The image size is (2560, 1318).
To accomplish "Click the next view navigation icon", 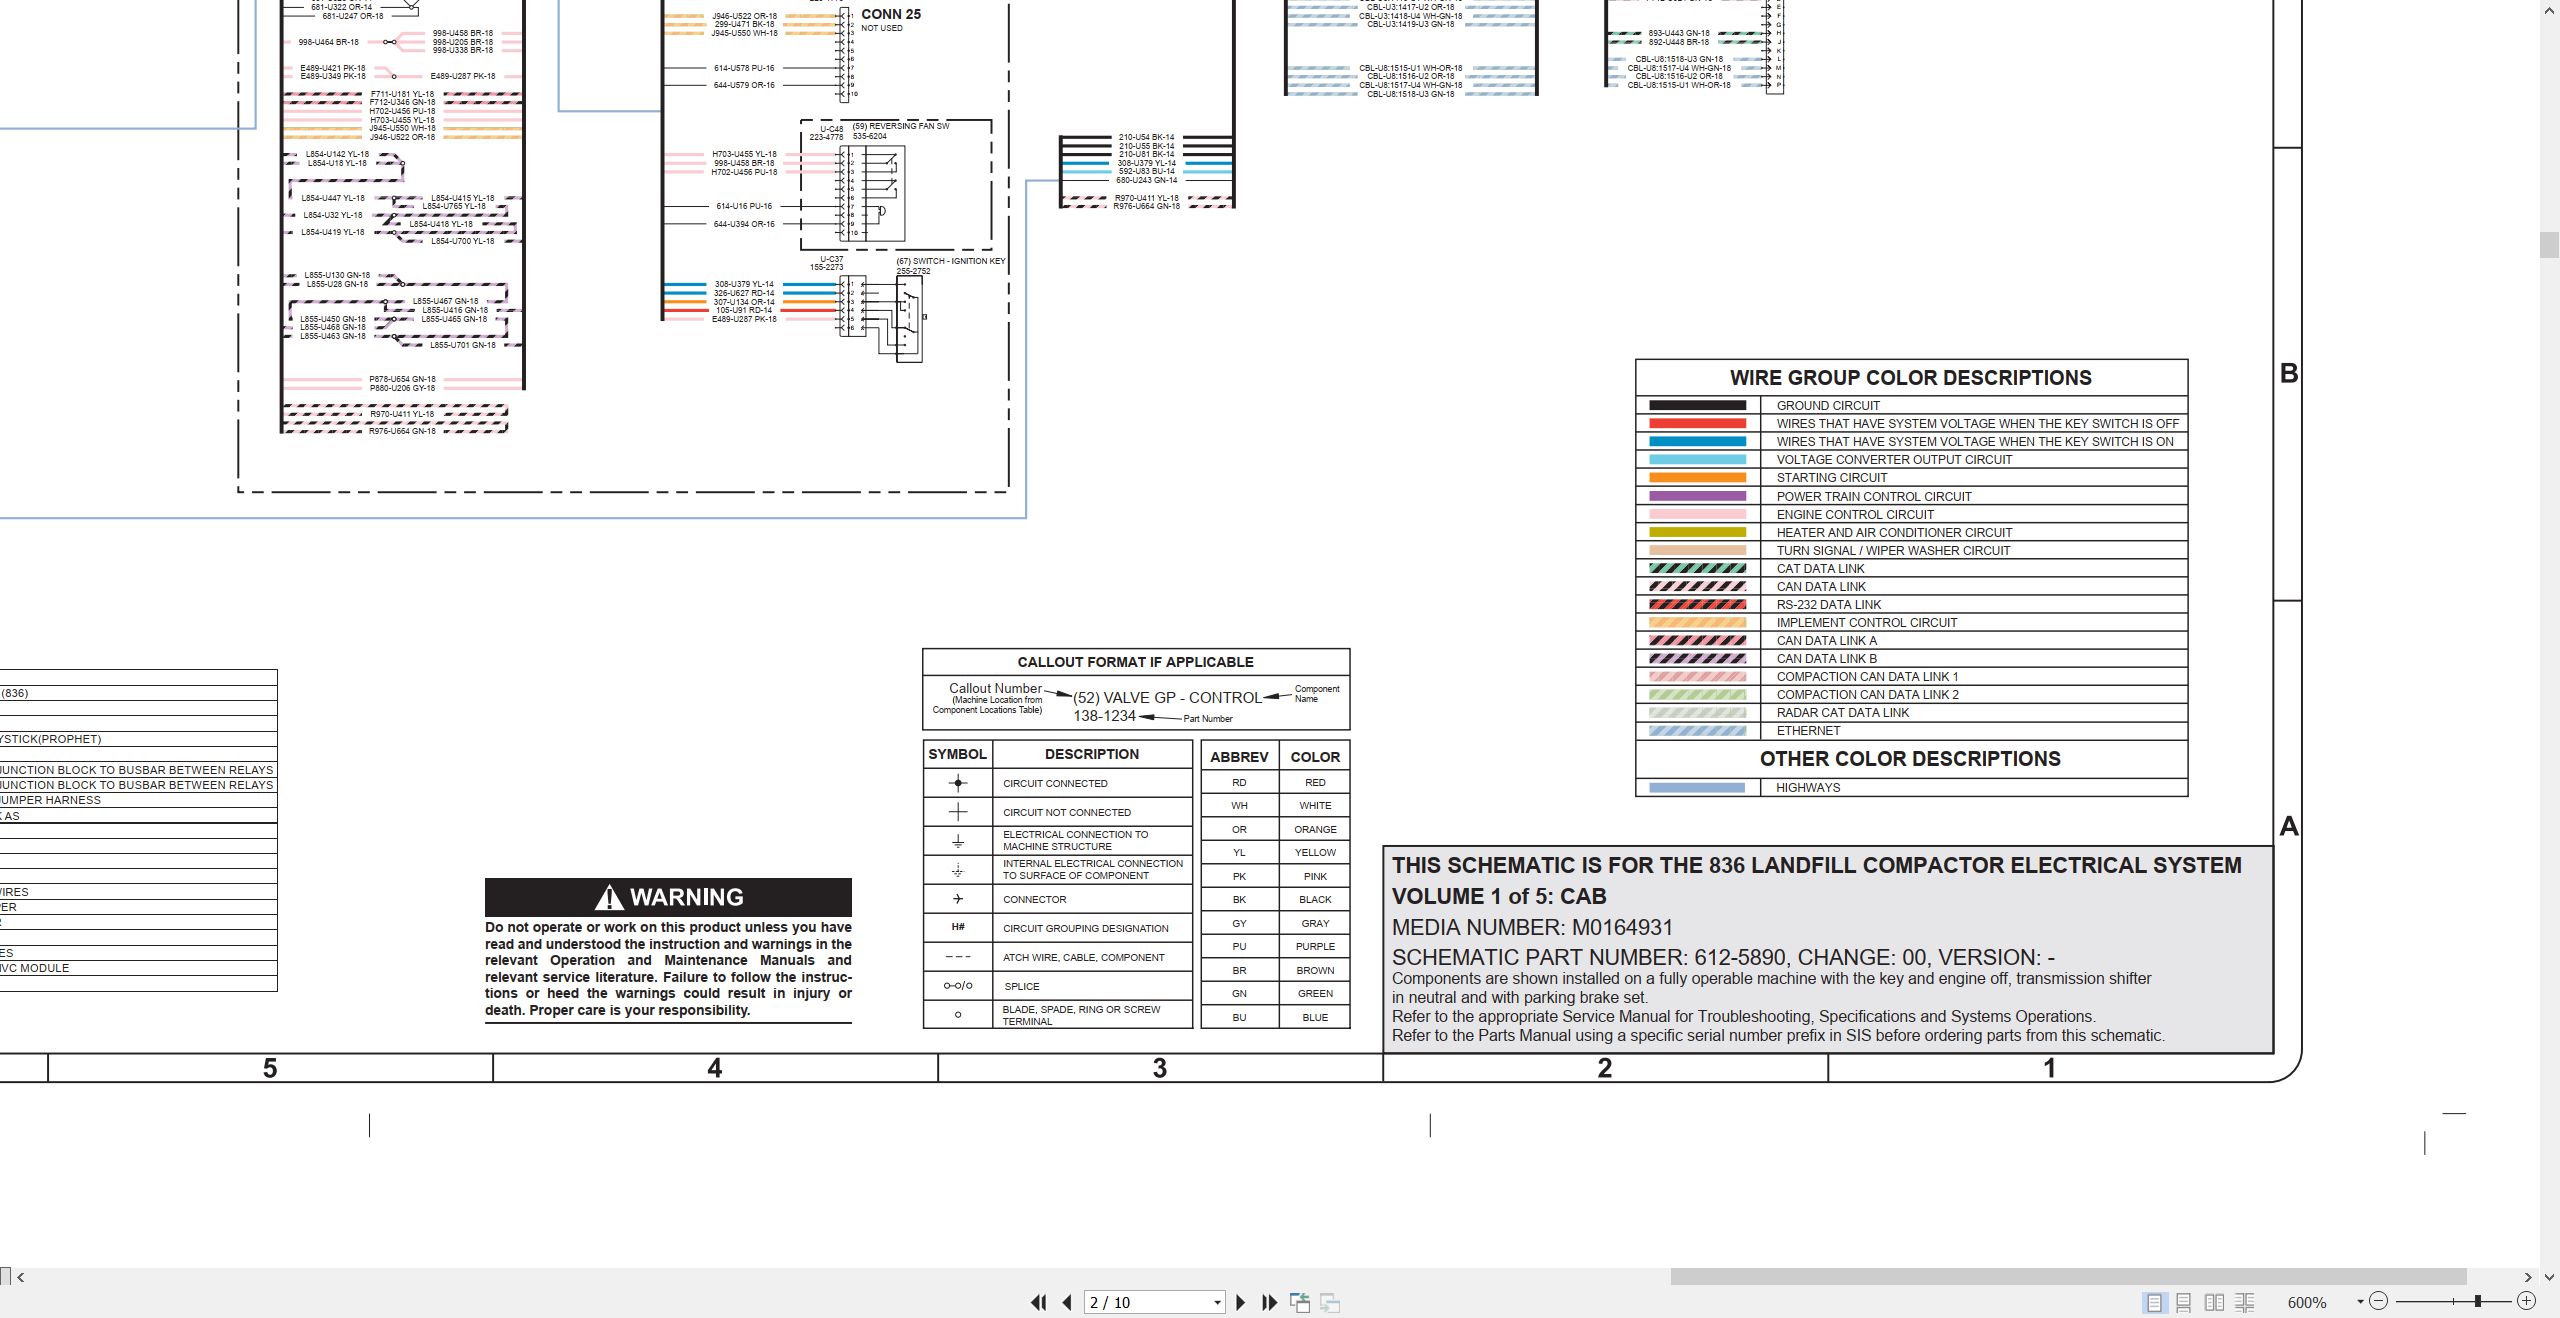I will point(1330,1302).
